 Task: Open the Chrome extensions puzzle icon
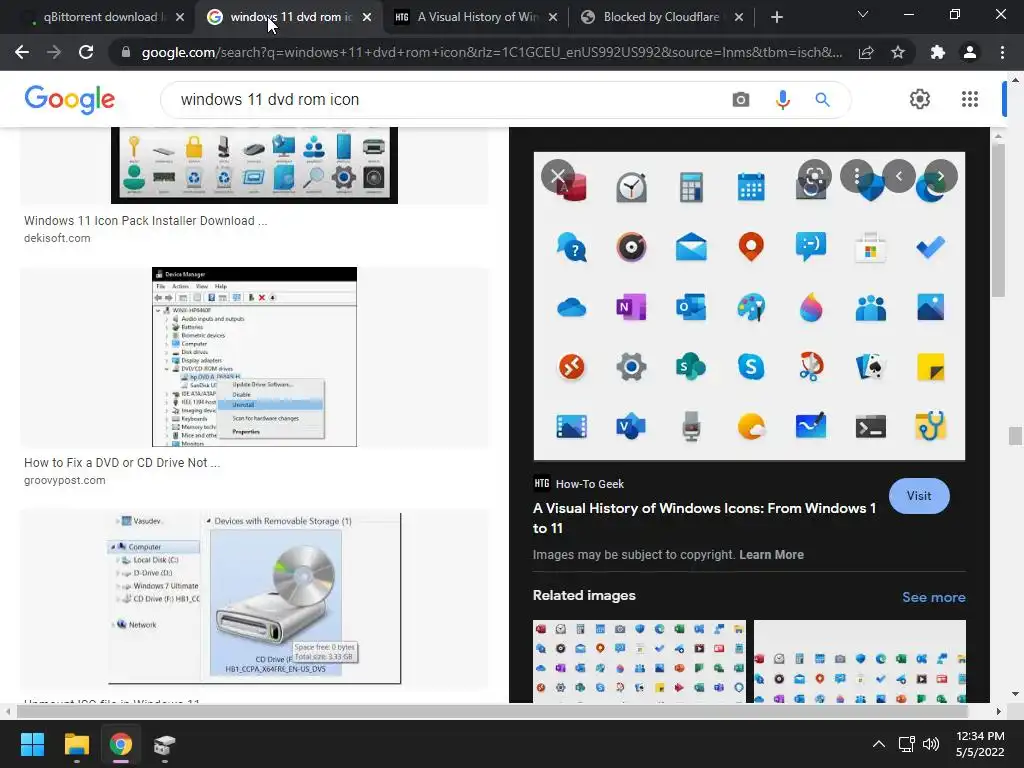tap(938, 52)
